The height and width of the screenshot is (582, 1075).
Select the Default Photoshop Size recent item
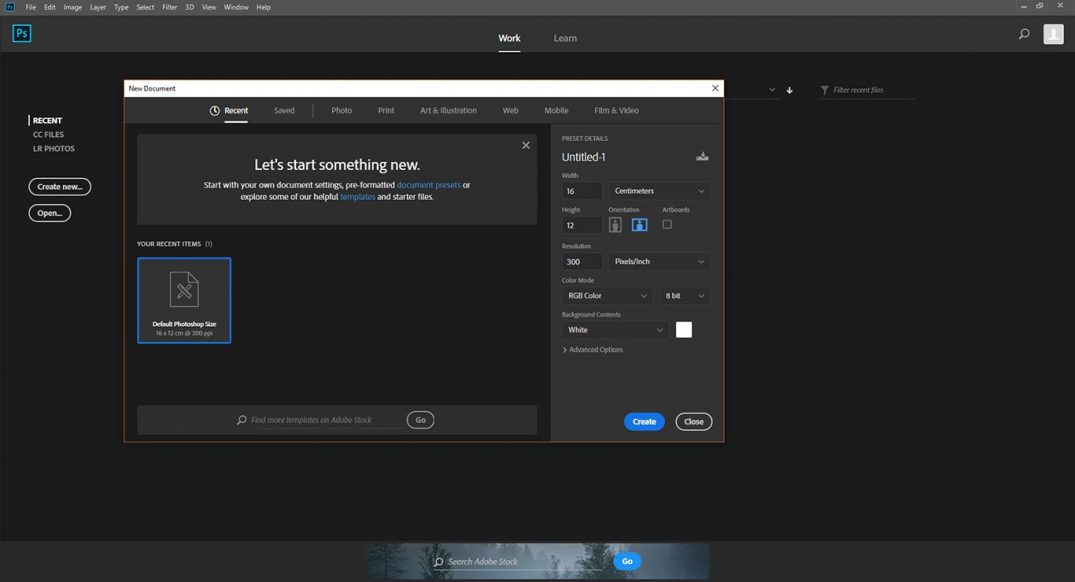(183, 299)
